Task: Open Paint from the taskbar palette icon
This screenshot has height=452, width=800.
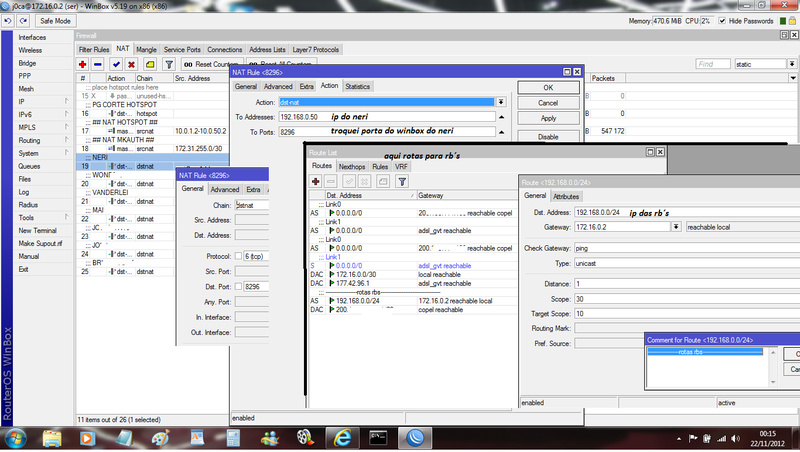Action: click(161, 438)
